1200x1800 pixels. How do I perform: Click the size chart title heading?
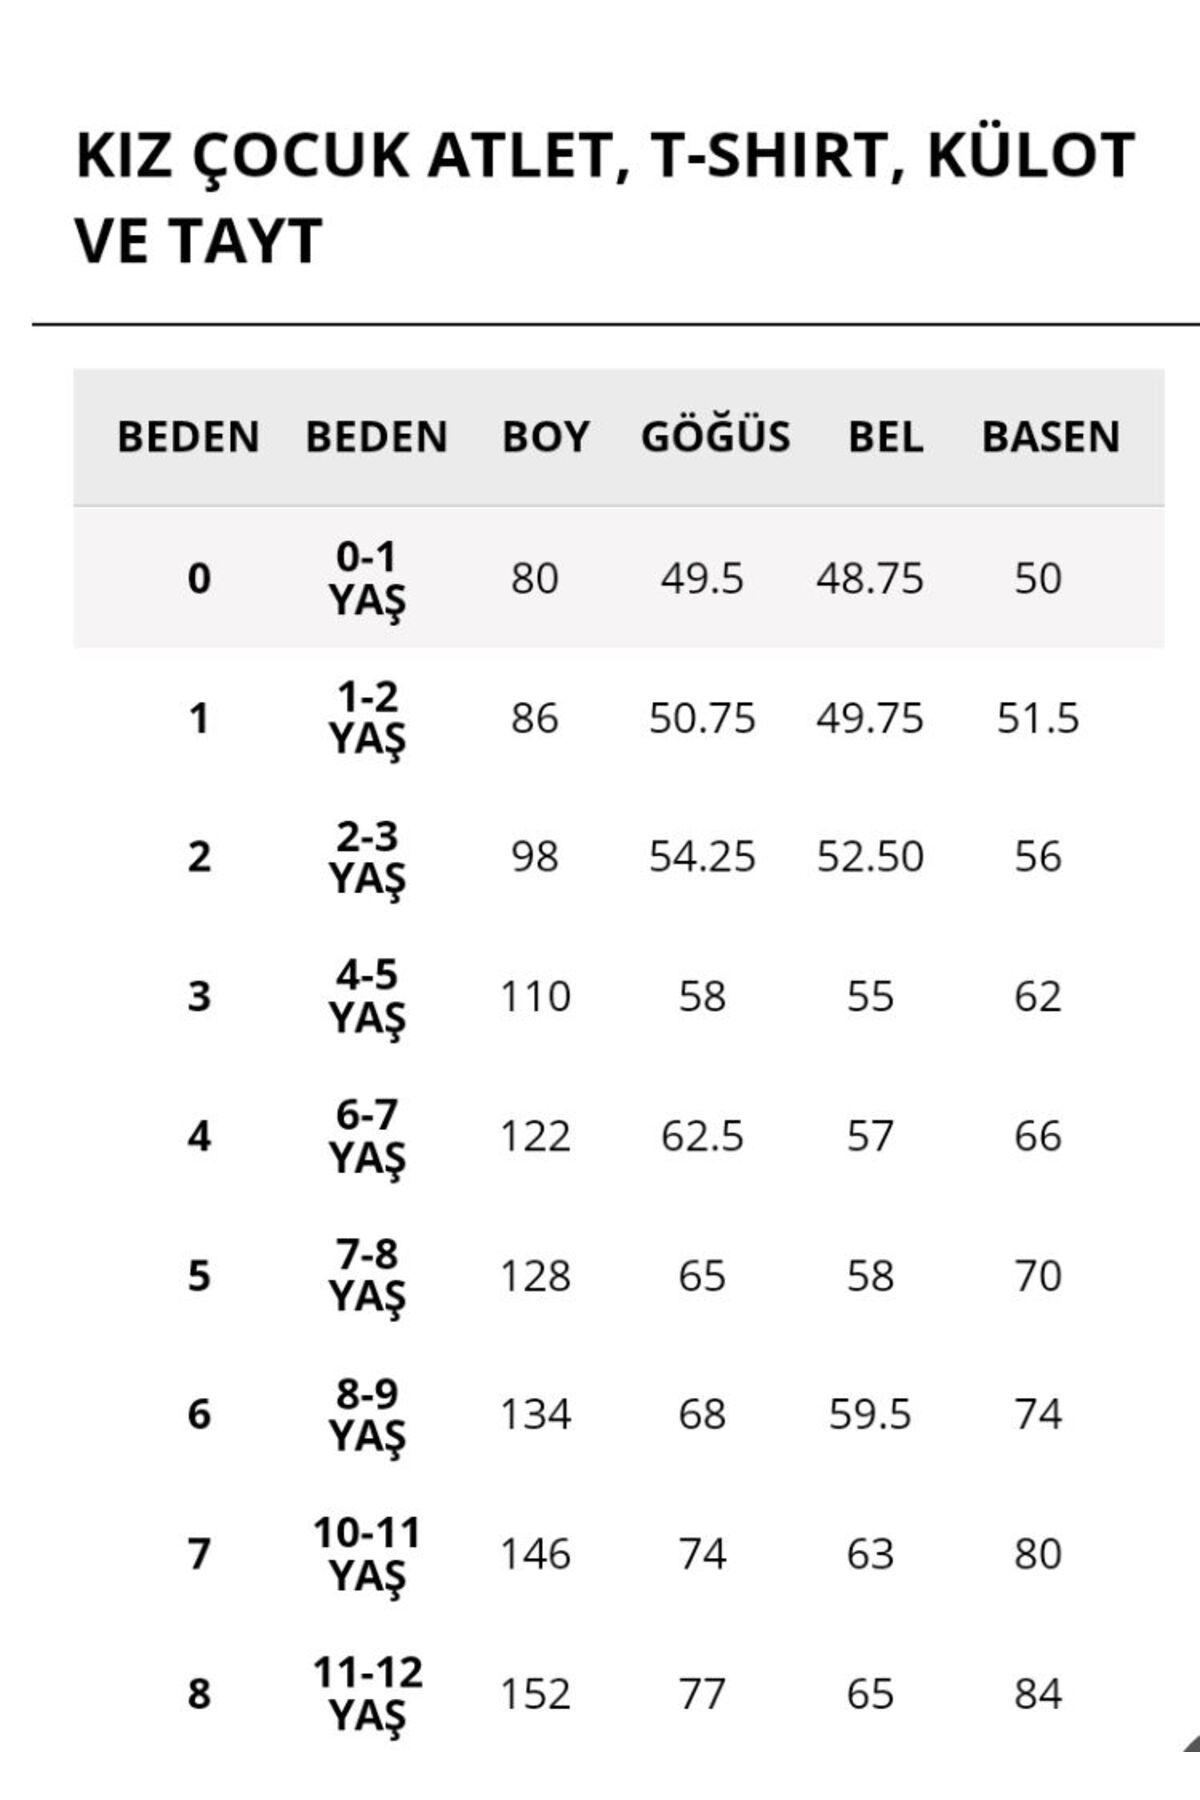[605, 197]
